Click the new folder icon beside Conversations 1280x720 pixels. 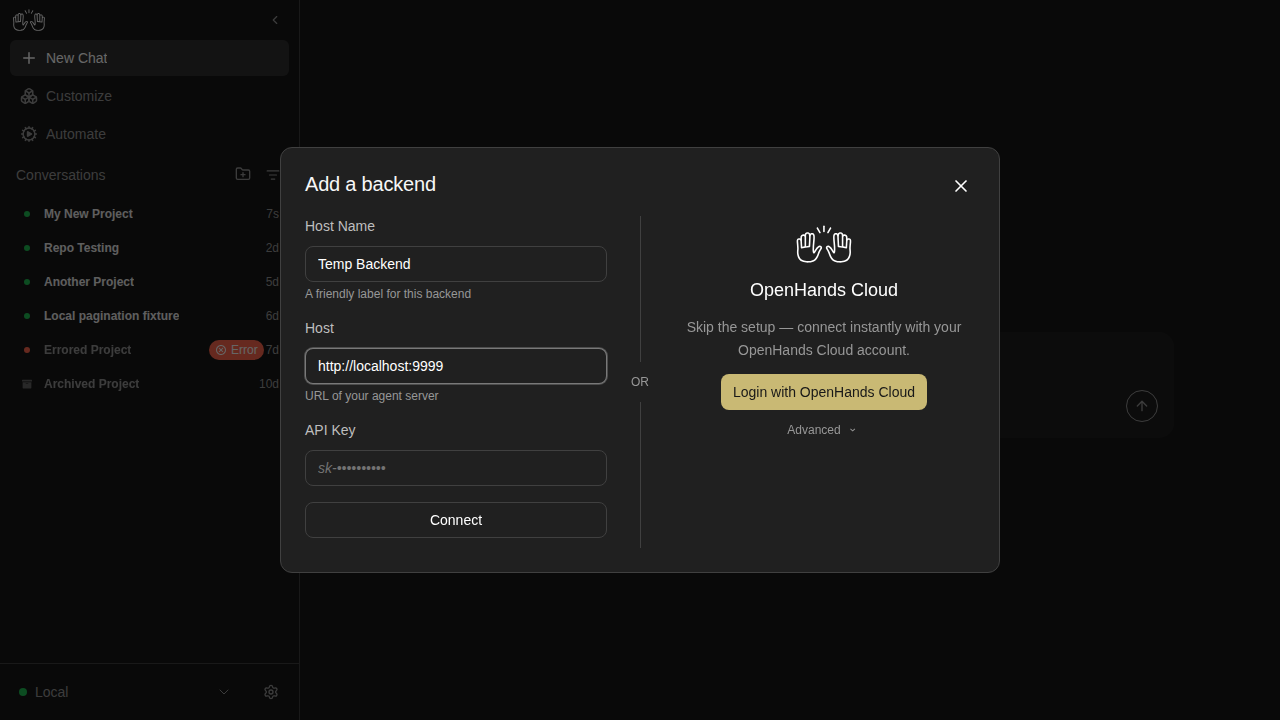pyautogui.click(x=243, y=174)
